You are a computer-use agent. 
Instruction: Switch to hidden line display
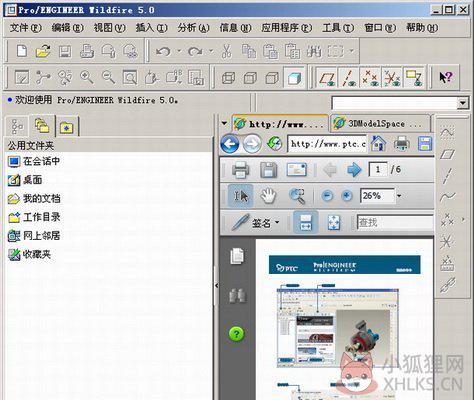click(250, 78)
